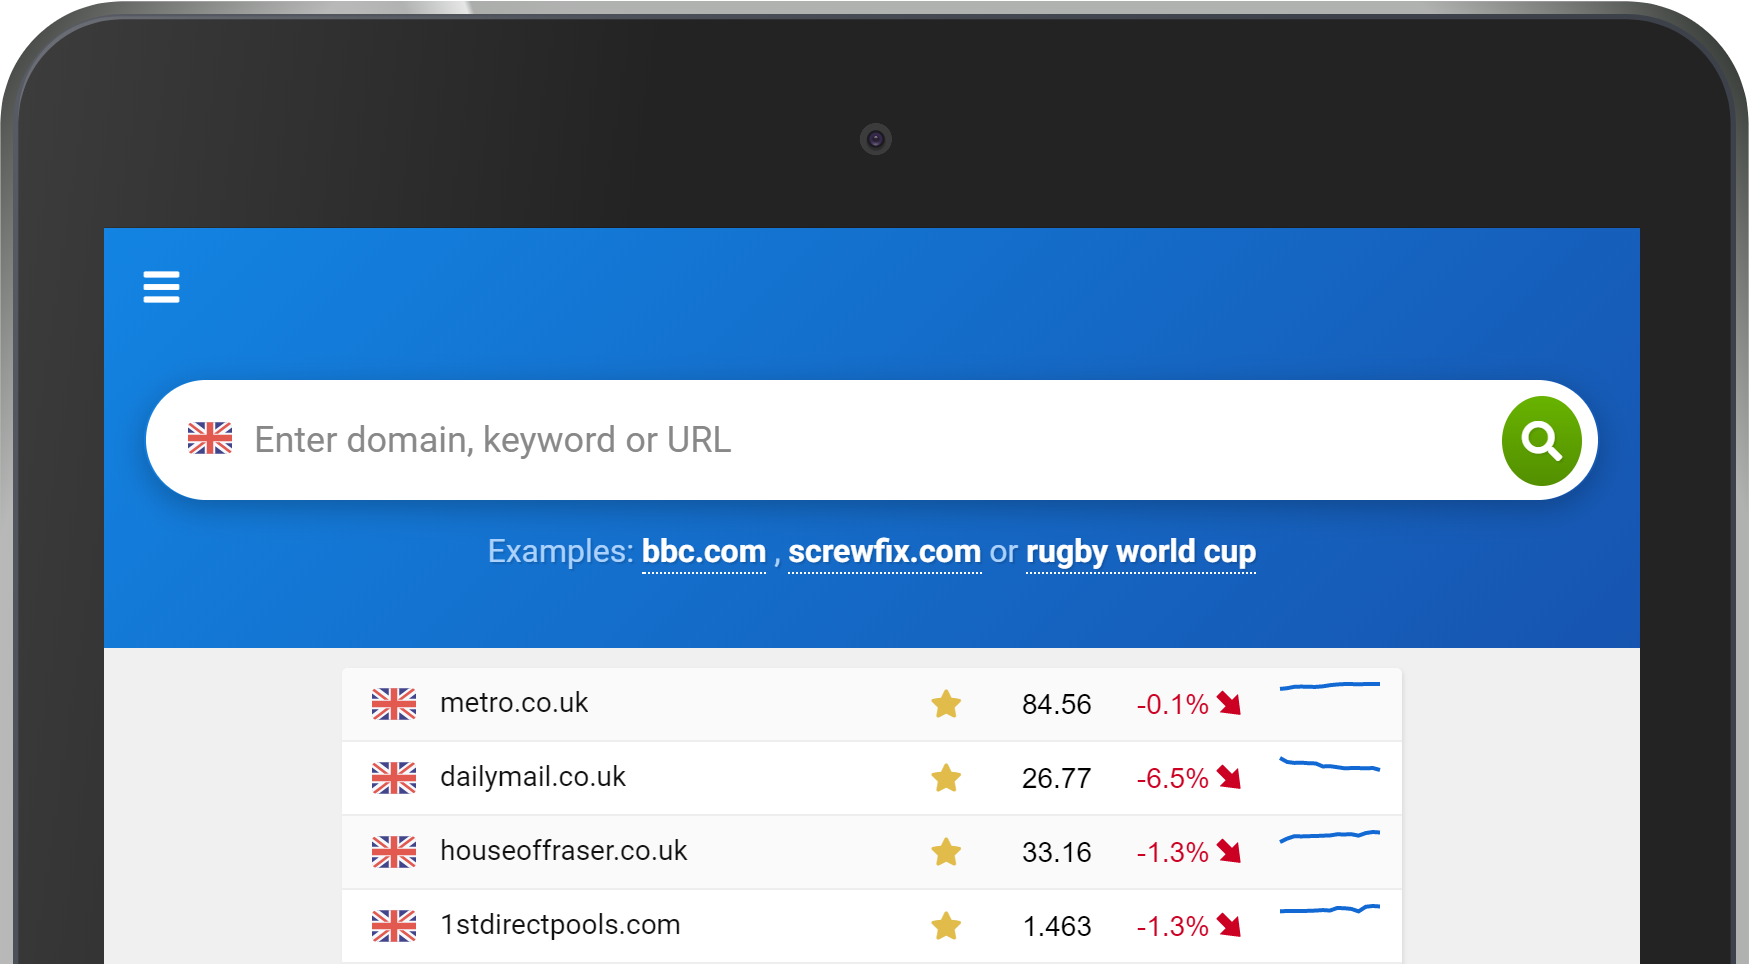Image resolution: width=1750 pixels, height=964 pixels.
Task: Open the hamburger menu
Action: [x=161, y=287]
